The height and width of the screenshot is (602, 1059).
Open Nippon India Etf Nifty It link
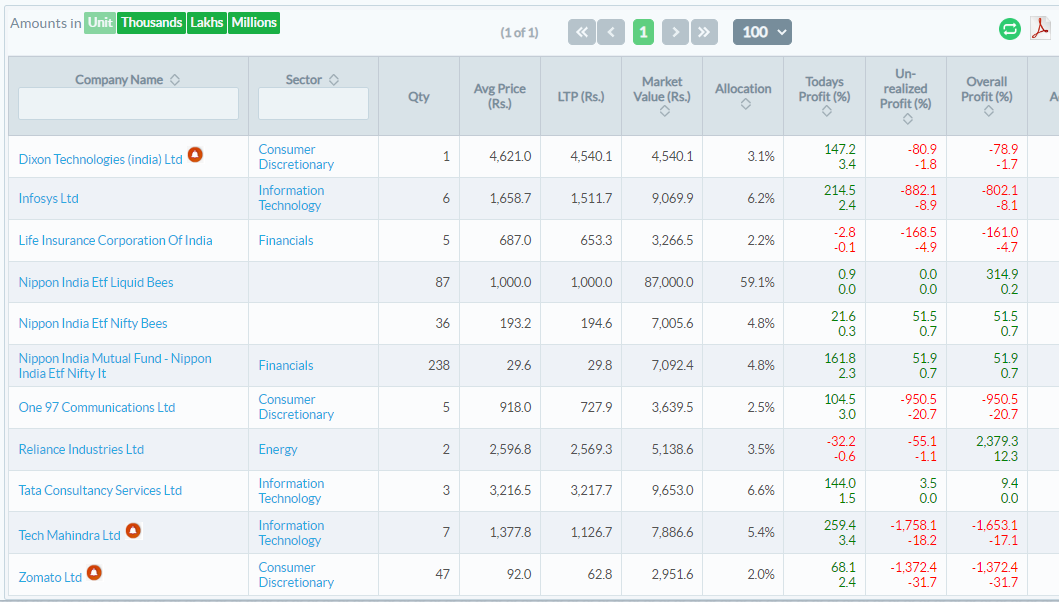tap(115, 366)
